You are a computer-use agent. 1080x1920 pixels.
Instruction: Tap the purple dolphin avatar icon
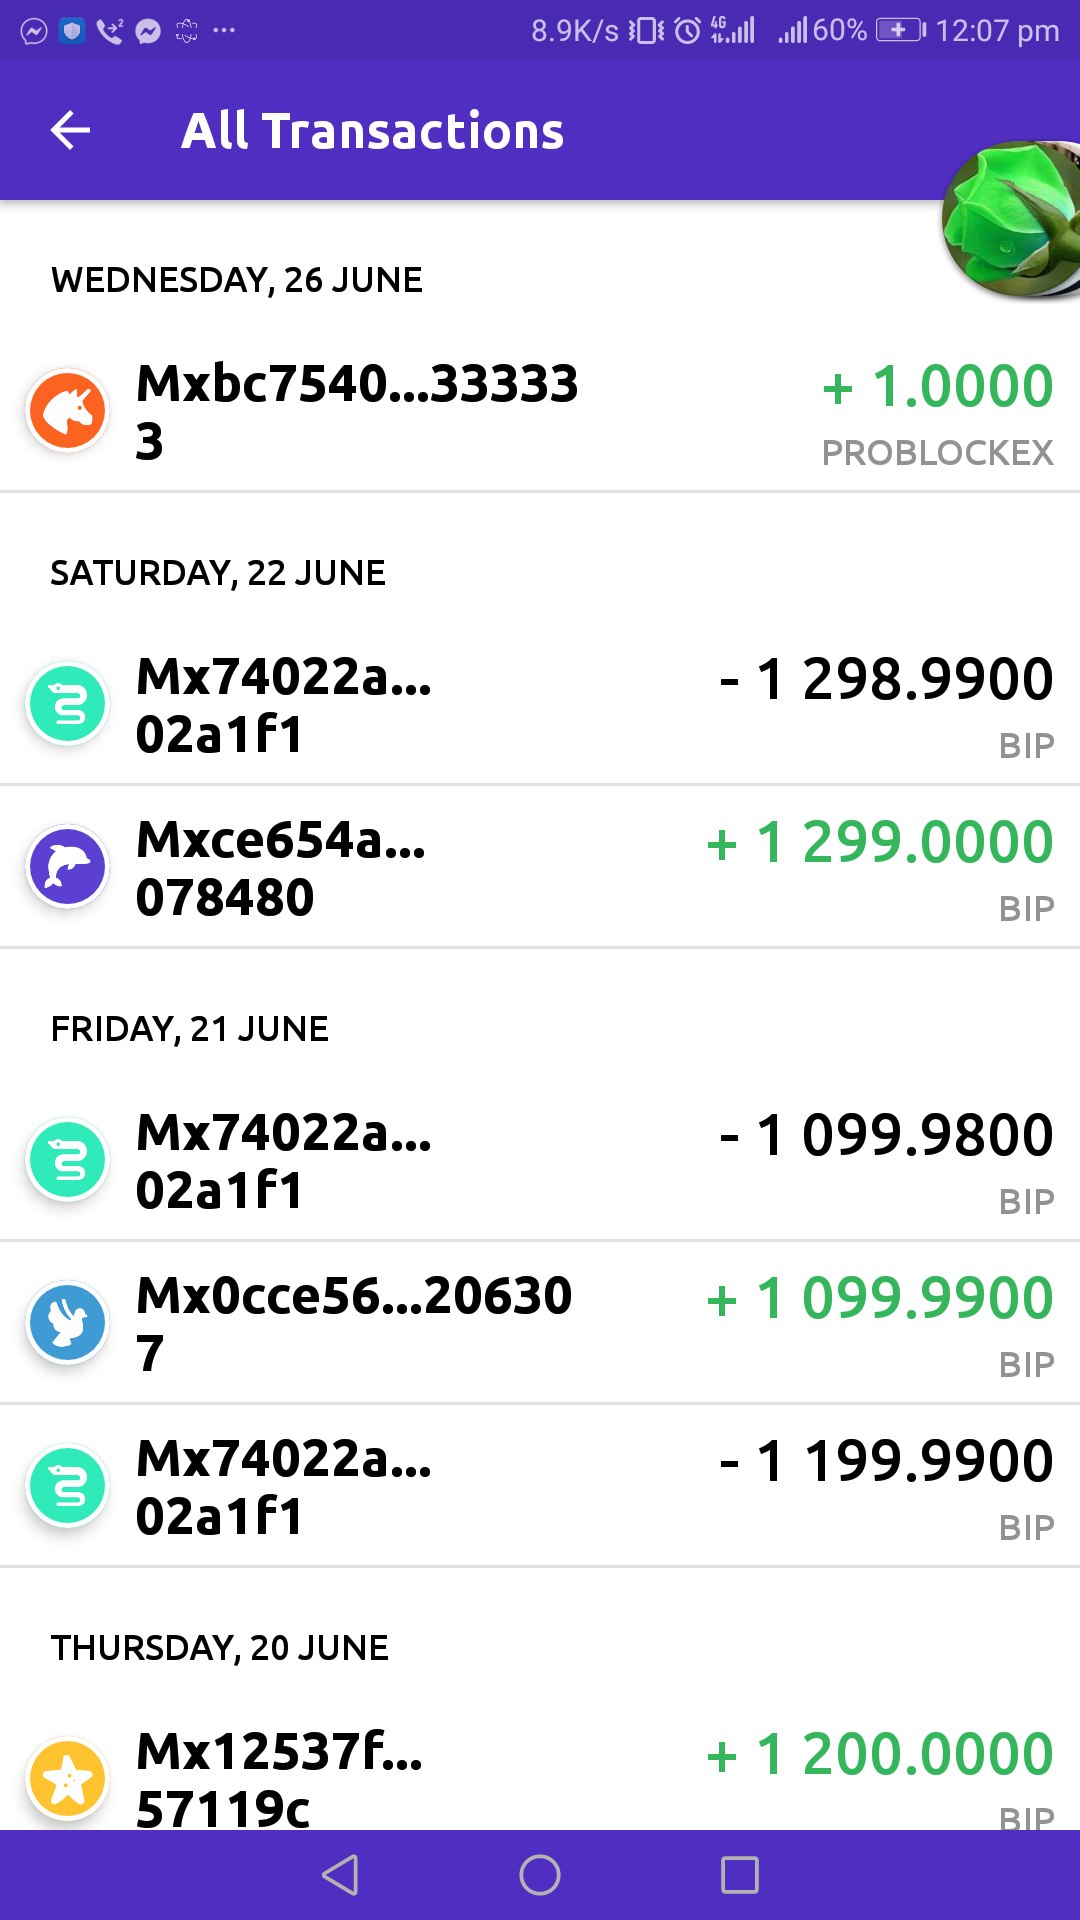[x=68, y=867]
